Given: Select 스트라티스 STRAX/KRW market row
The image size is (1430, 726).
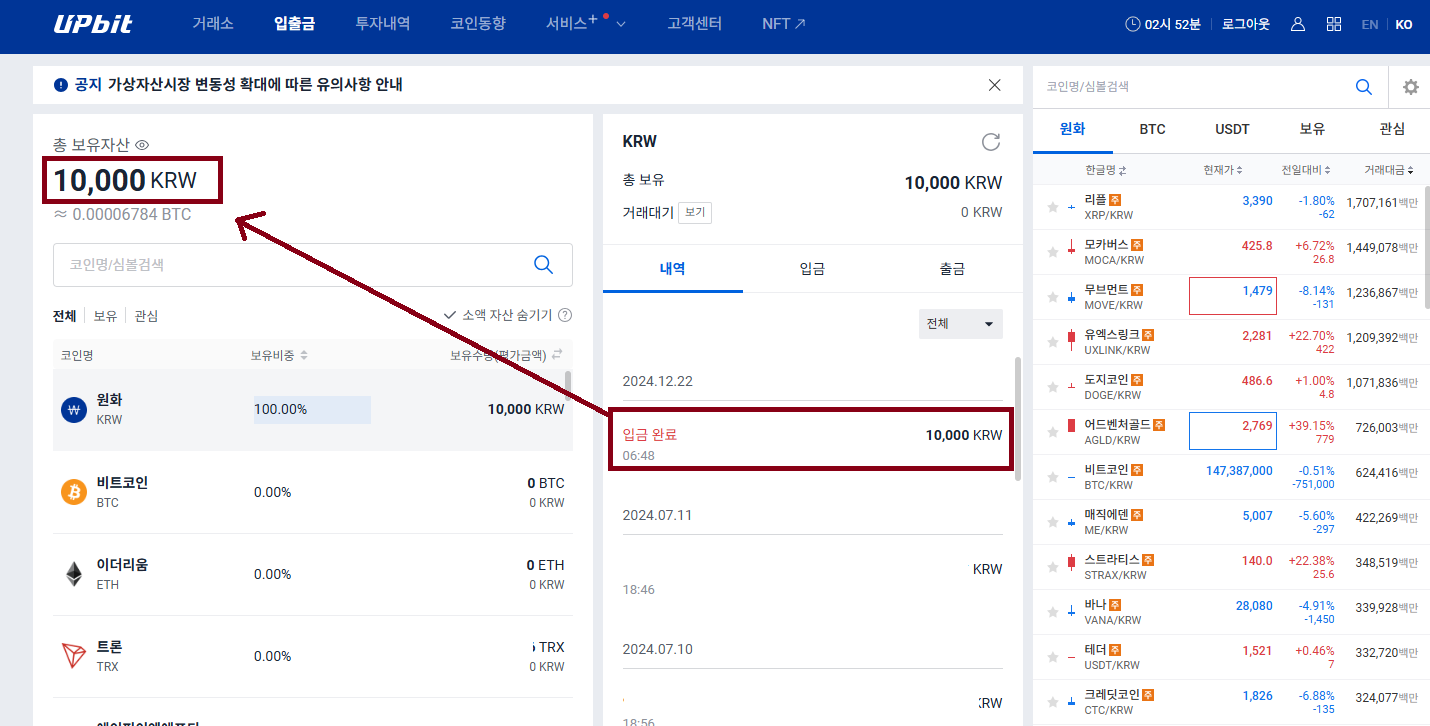Looking at the screenshot, I should [x=1231, y=567].
